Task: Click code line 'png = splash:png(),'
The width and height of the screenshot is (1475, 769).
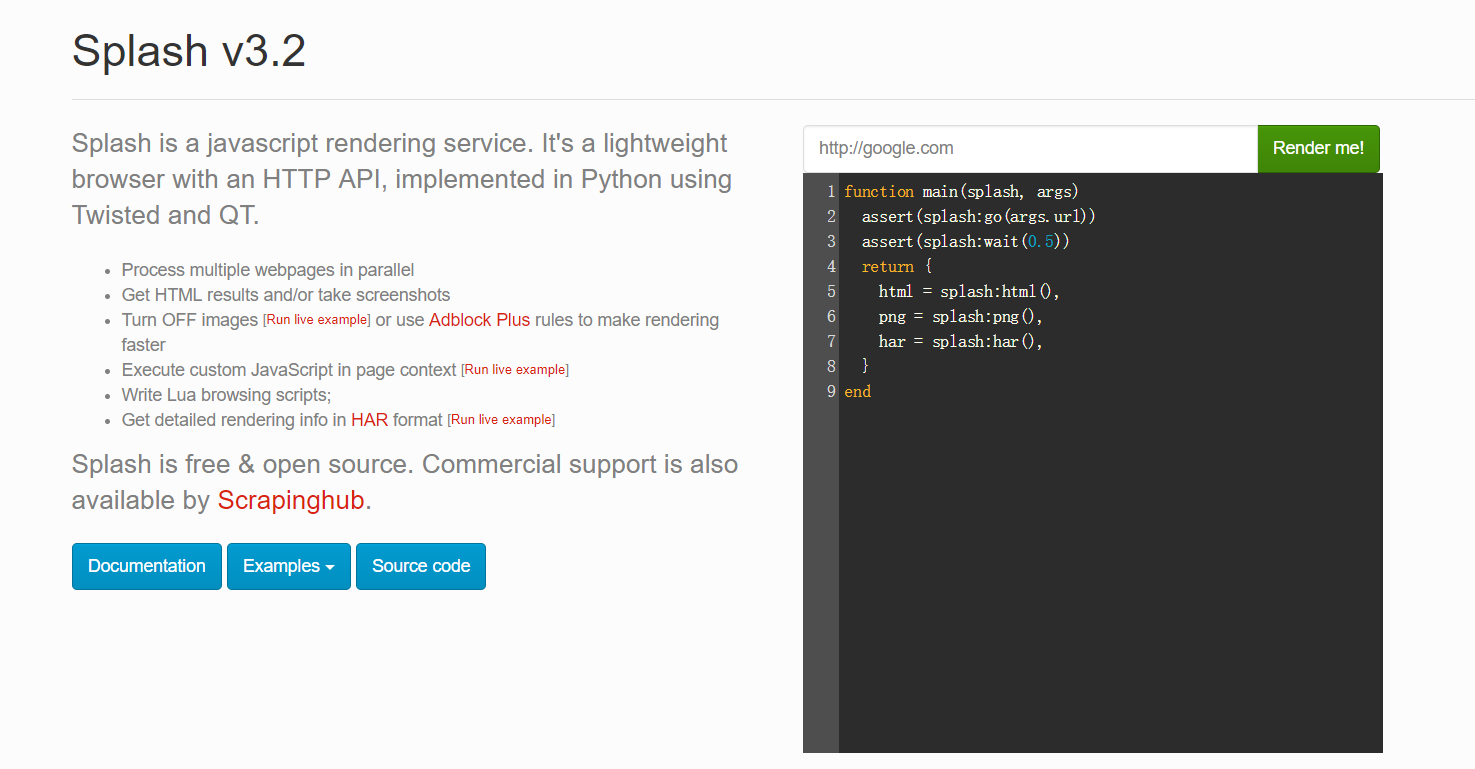Action: click(961, 317)
